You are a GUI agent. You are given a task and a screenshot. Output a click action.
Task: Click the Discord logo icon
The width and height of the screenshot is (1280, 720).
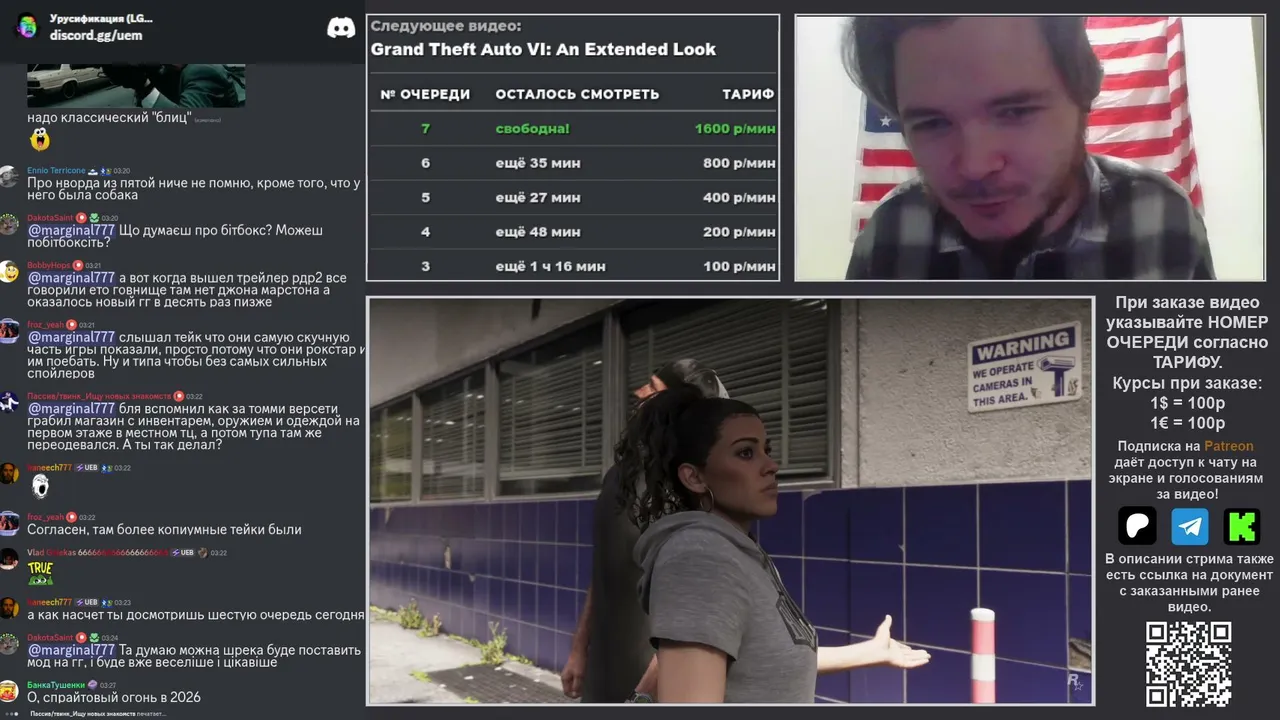coord(341,28)
